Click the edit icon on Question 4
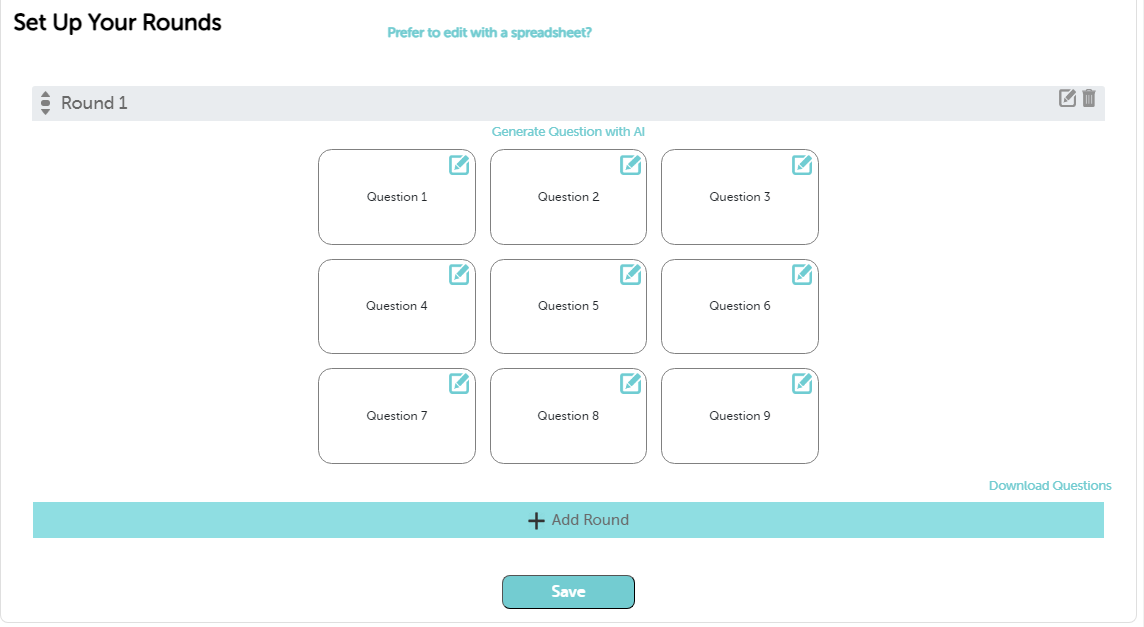This screenshot has width=1144, height=627. [459, 274]
